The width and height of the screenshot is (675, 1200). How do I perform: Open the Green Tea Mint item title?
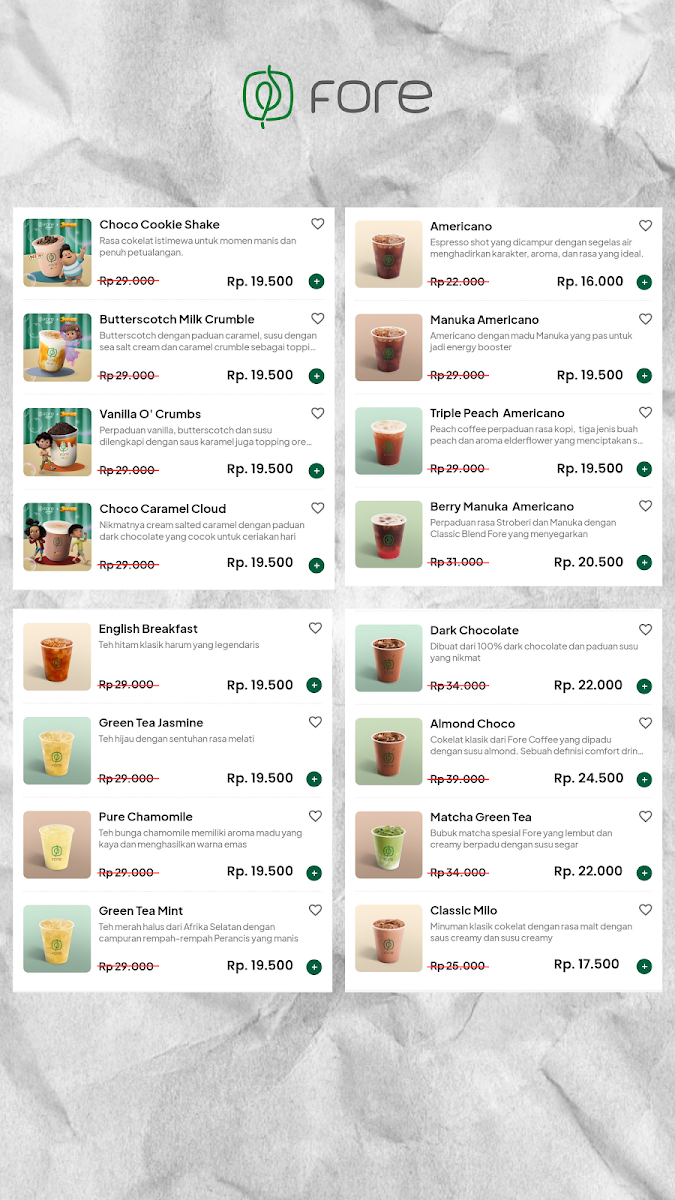[x=141, y=911]
